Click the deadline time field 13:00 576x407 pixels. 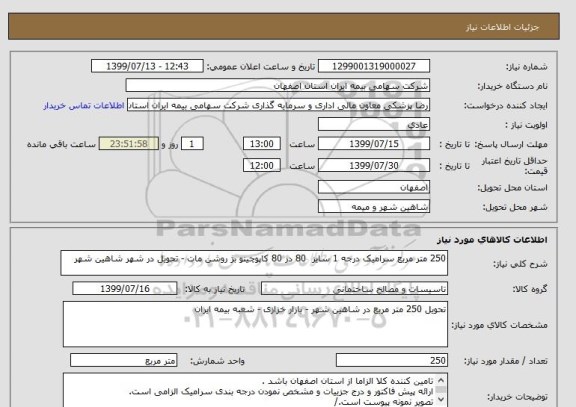coord(262,144)
